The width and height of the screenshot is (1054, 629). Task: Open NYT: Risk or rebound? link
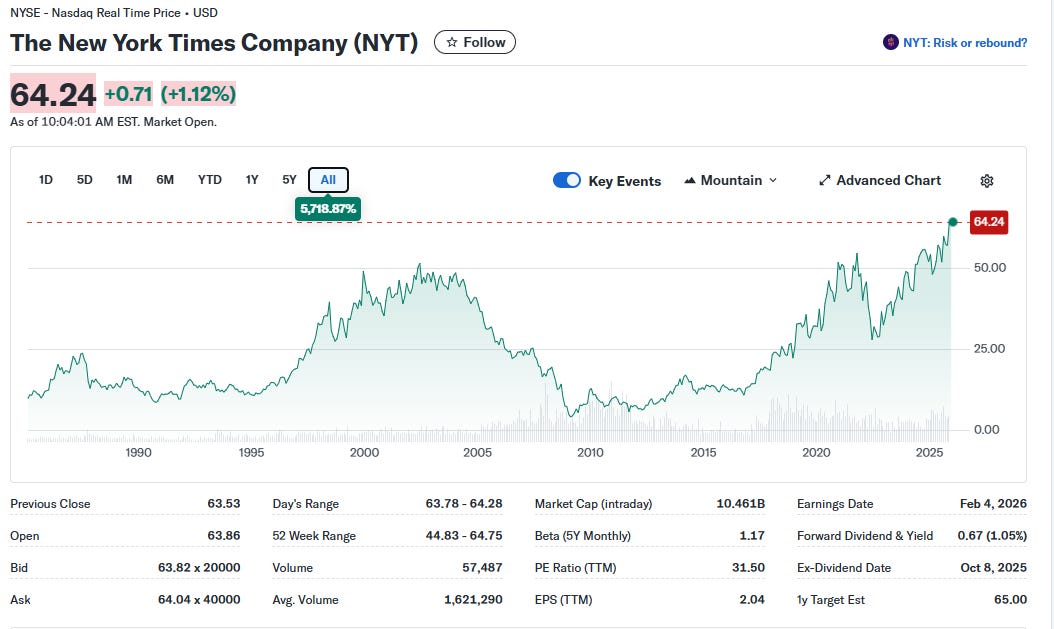pyautogui.click(x=965, y=42)
